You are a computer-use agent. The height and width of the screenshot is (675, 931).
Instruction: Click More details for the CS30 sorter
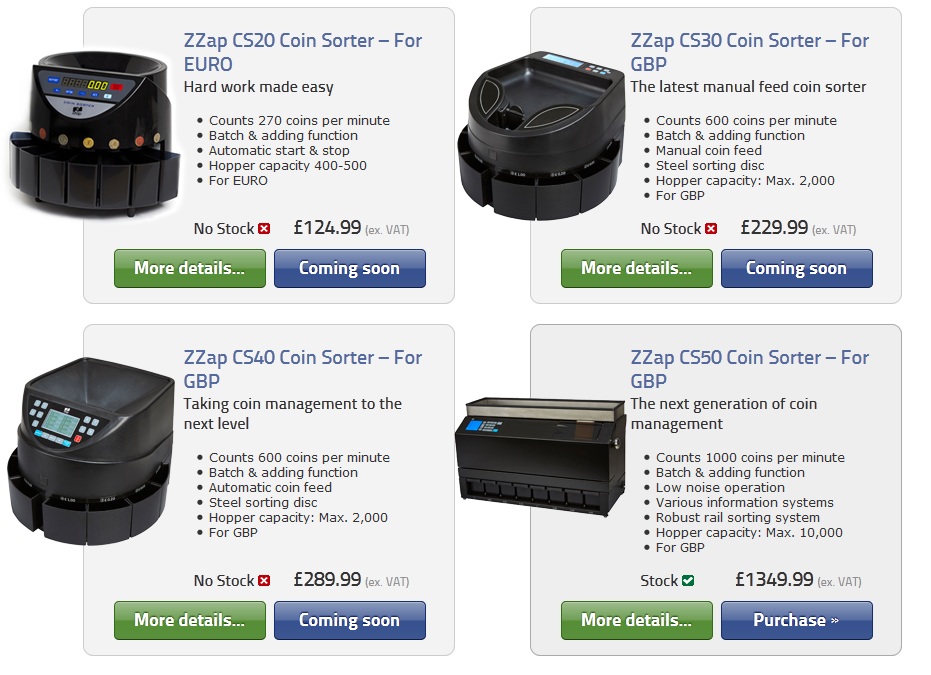tap(636, 268)
